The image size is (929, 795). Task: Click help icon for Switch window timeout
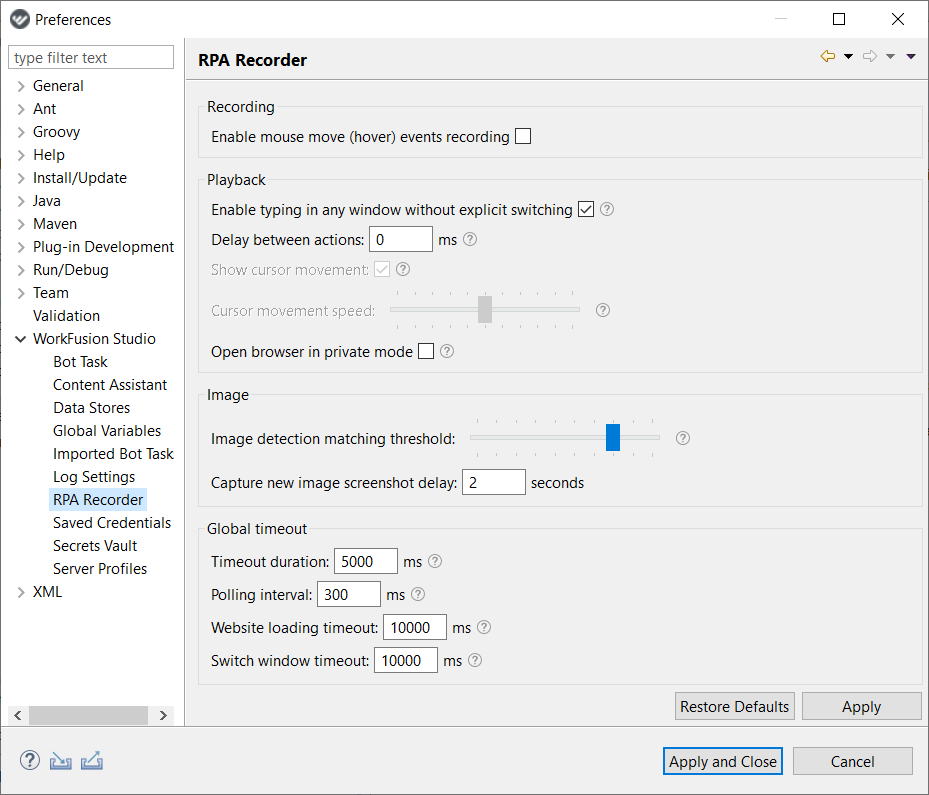pyautogui.click(x=475, y=660)
